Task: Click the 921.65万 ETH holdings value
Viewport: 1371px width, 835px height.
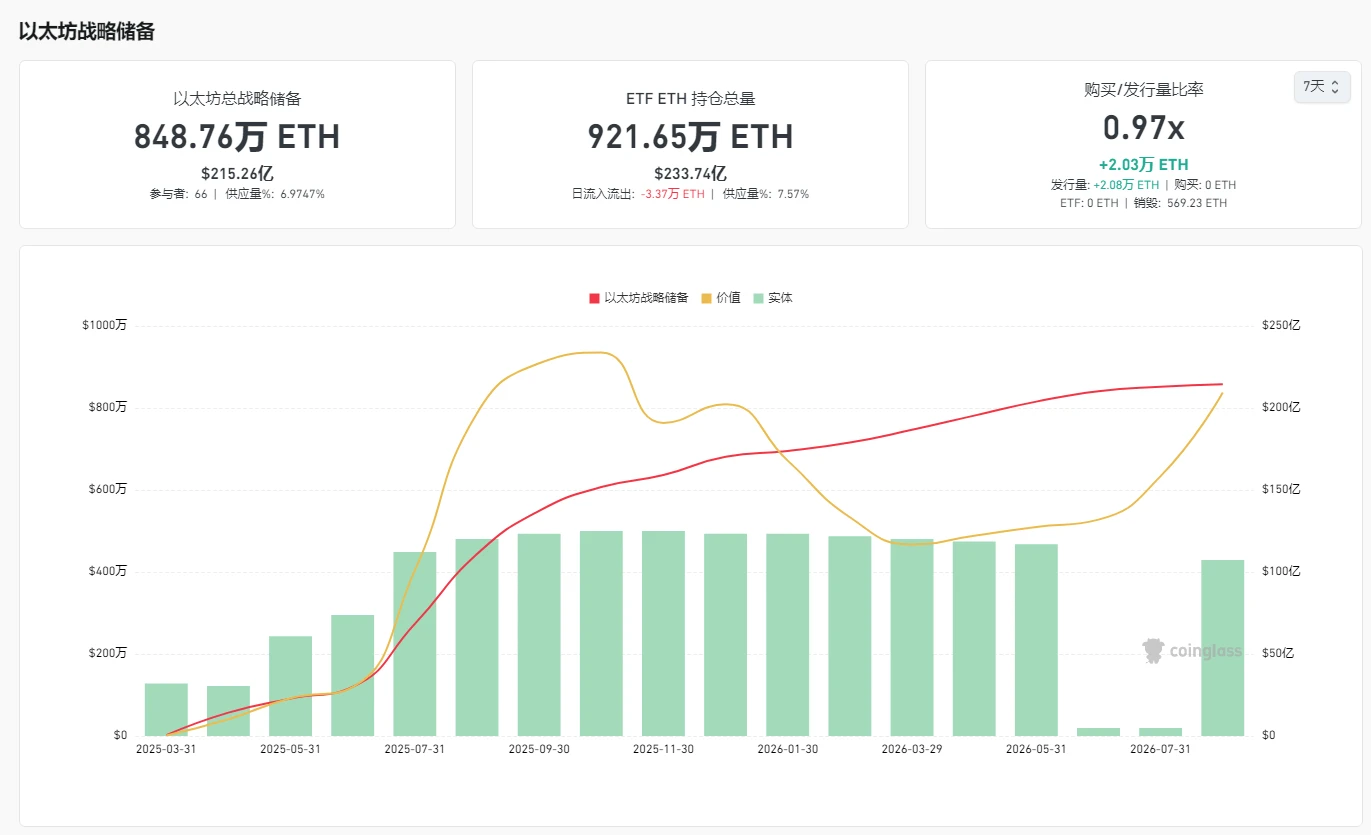Action: [x=690, y=137]
